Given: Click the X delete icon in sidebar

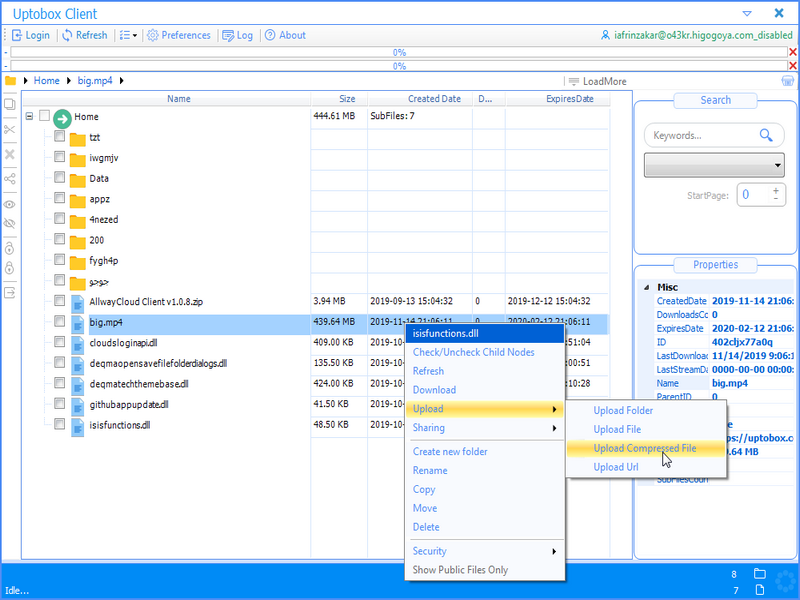Looking at the screenshot, I should click(x=10, y=154).
